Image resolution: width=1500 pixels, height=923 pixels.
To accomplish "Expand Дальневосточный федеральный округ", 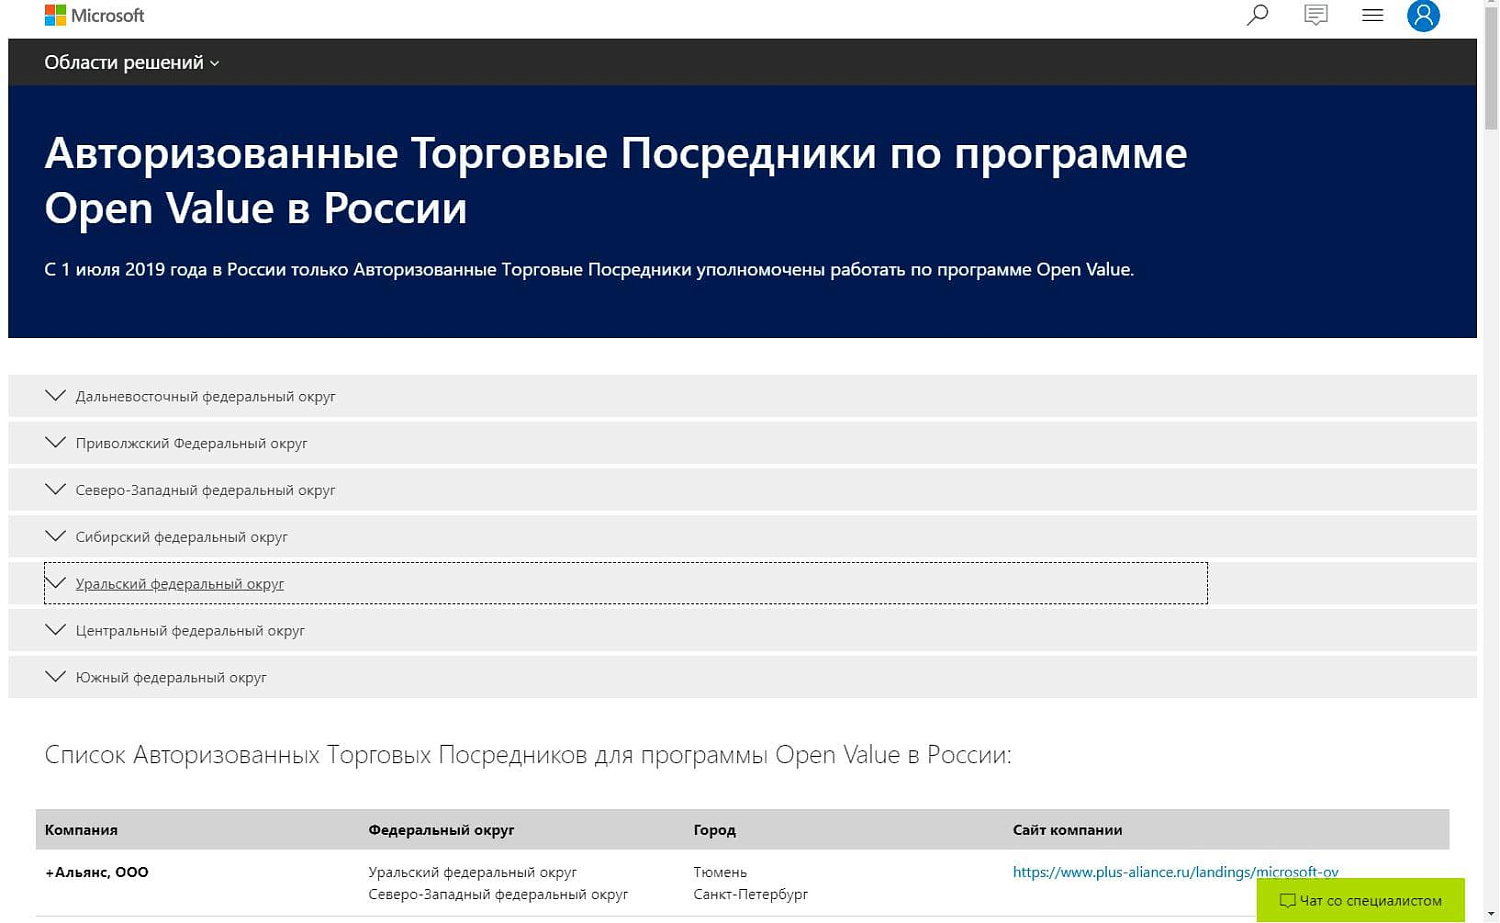I will pyautogui.click(x=206, y=396).
